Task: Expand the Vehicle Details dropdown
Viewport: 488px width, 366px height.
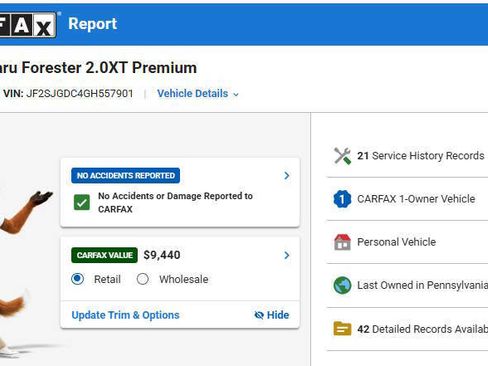Action: [198, 94]
